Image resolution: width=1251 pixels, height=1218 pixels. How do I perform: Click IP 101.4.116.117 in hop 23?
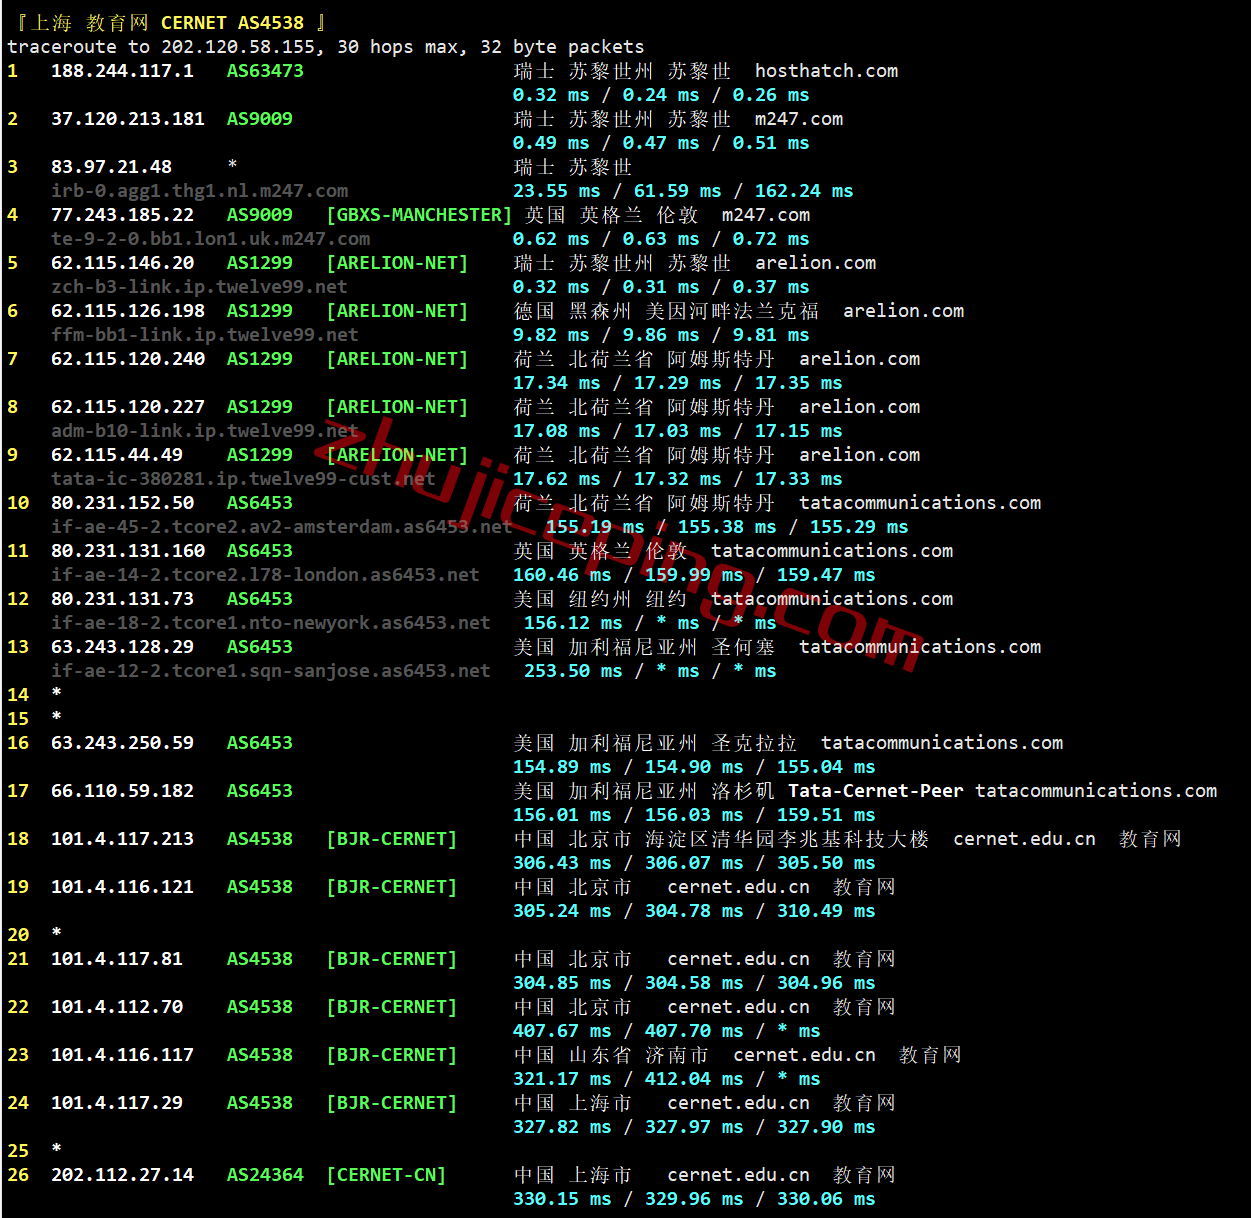122,1055
